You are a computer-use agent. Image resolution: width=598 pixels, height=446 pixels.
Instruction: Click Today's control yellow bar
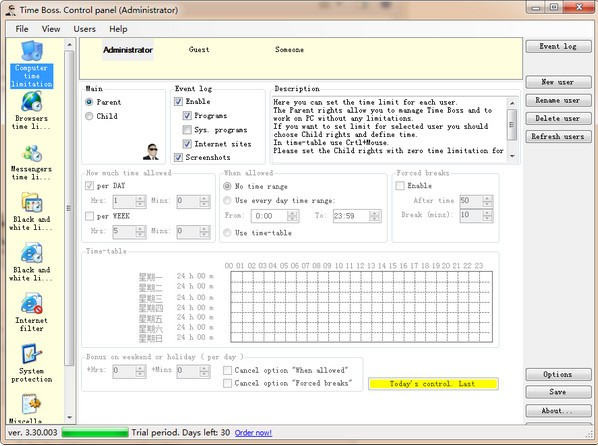click(433, 384)
